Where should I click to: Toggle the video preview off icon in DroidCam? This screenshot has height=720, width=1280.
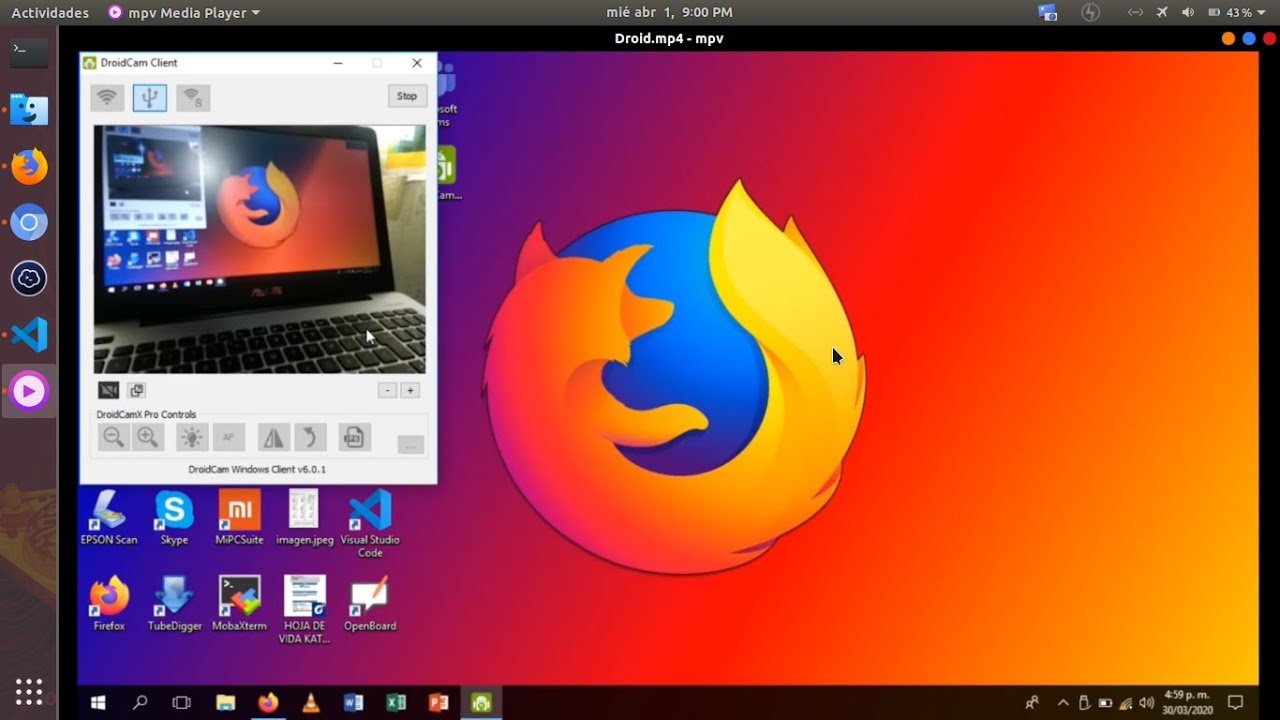[109, 390]
